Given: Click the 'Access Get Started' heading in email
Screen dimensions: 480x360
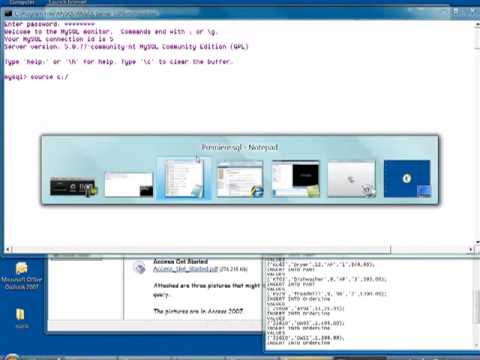Looking at the screenshot, I should [x=180, y=261].
